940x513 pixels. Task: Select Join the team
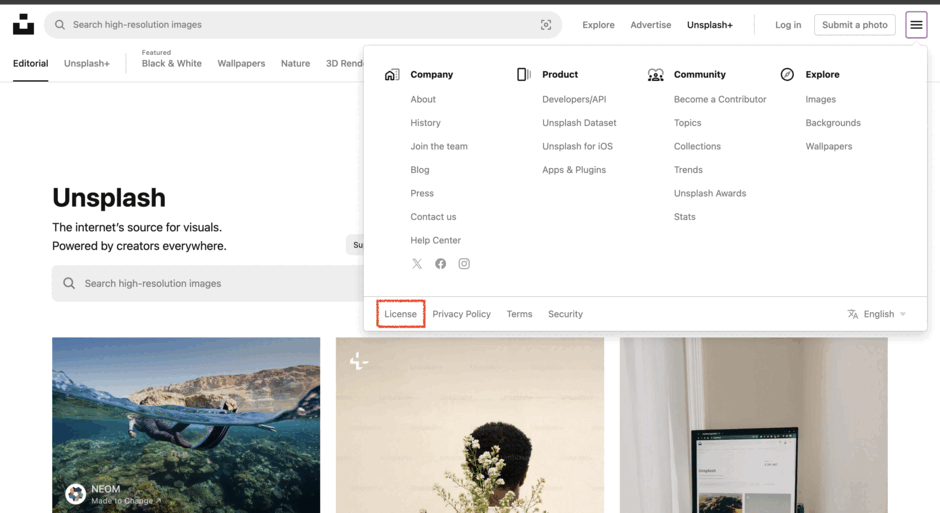point(439,146)
